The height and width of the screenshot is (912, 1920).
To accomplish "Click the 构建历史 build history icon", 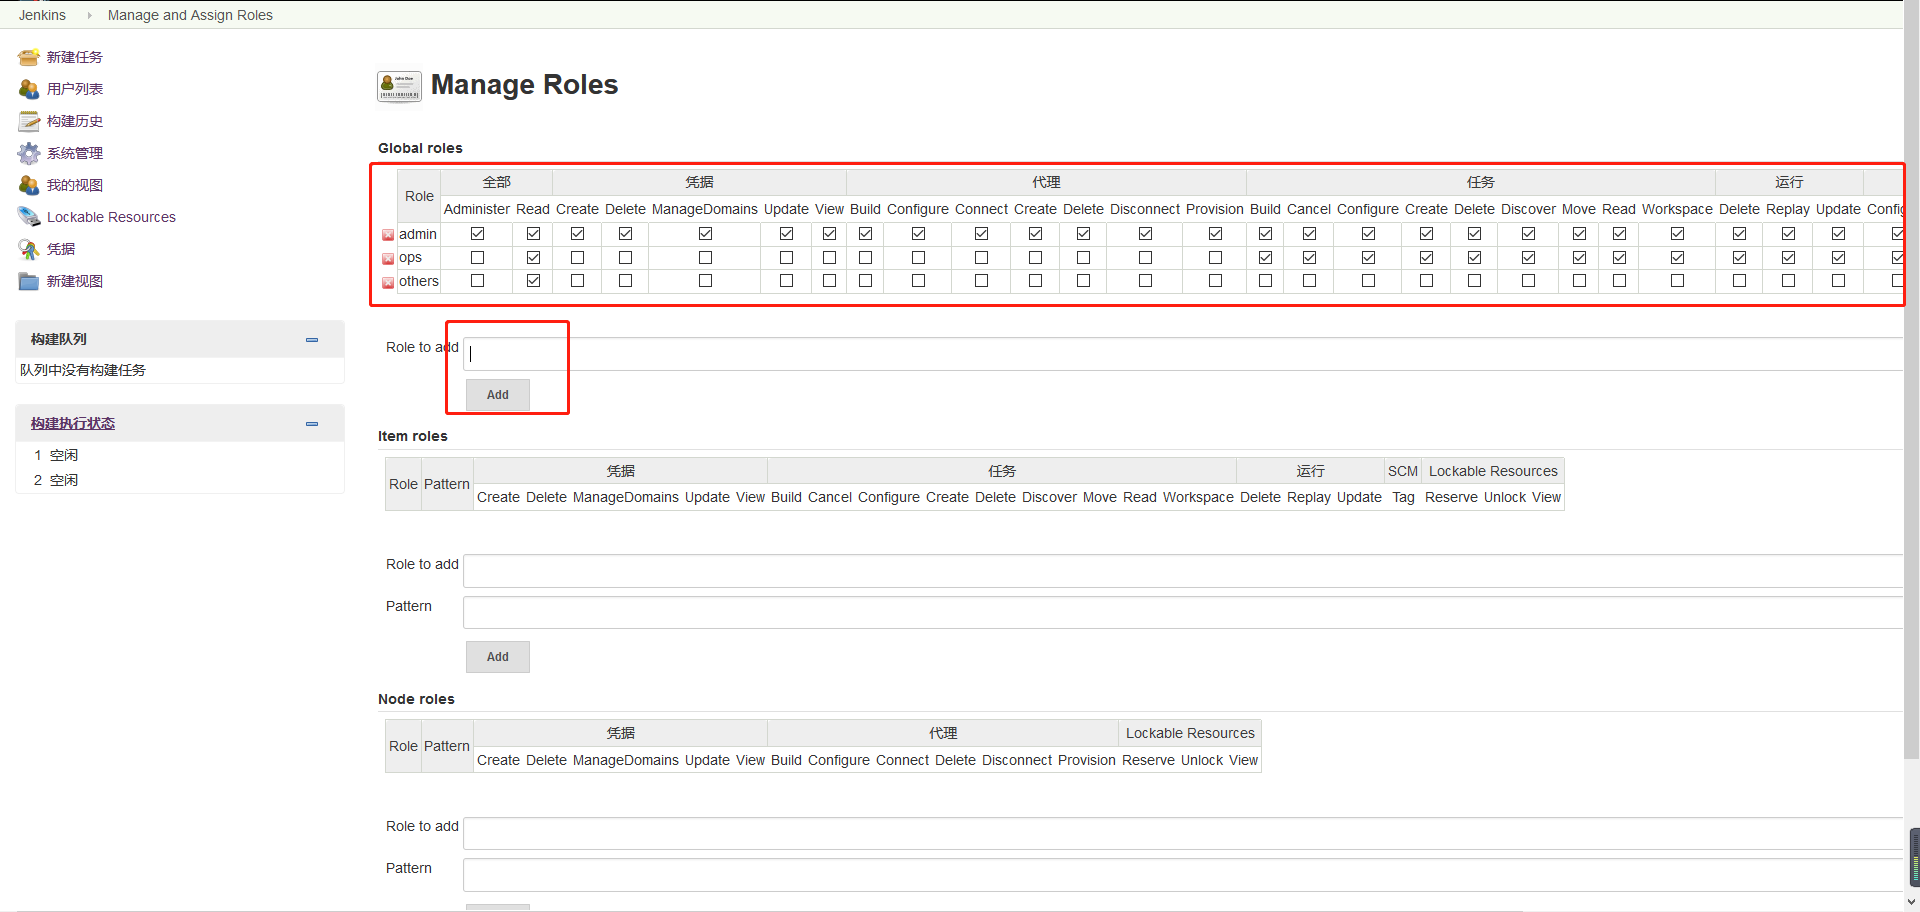I will (28, 121).
